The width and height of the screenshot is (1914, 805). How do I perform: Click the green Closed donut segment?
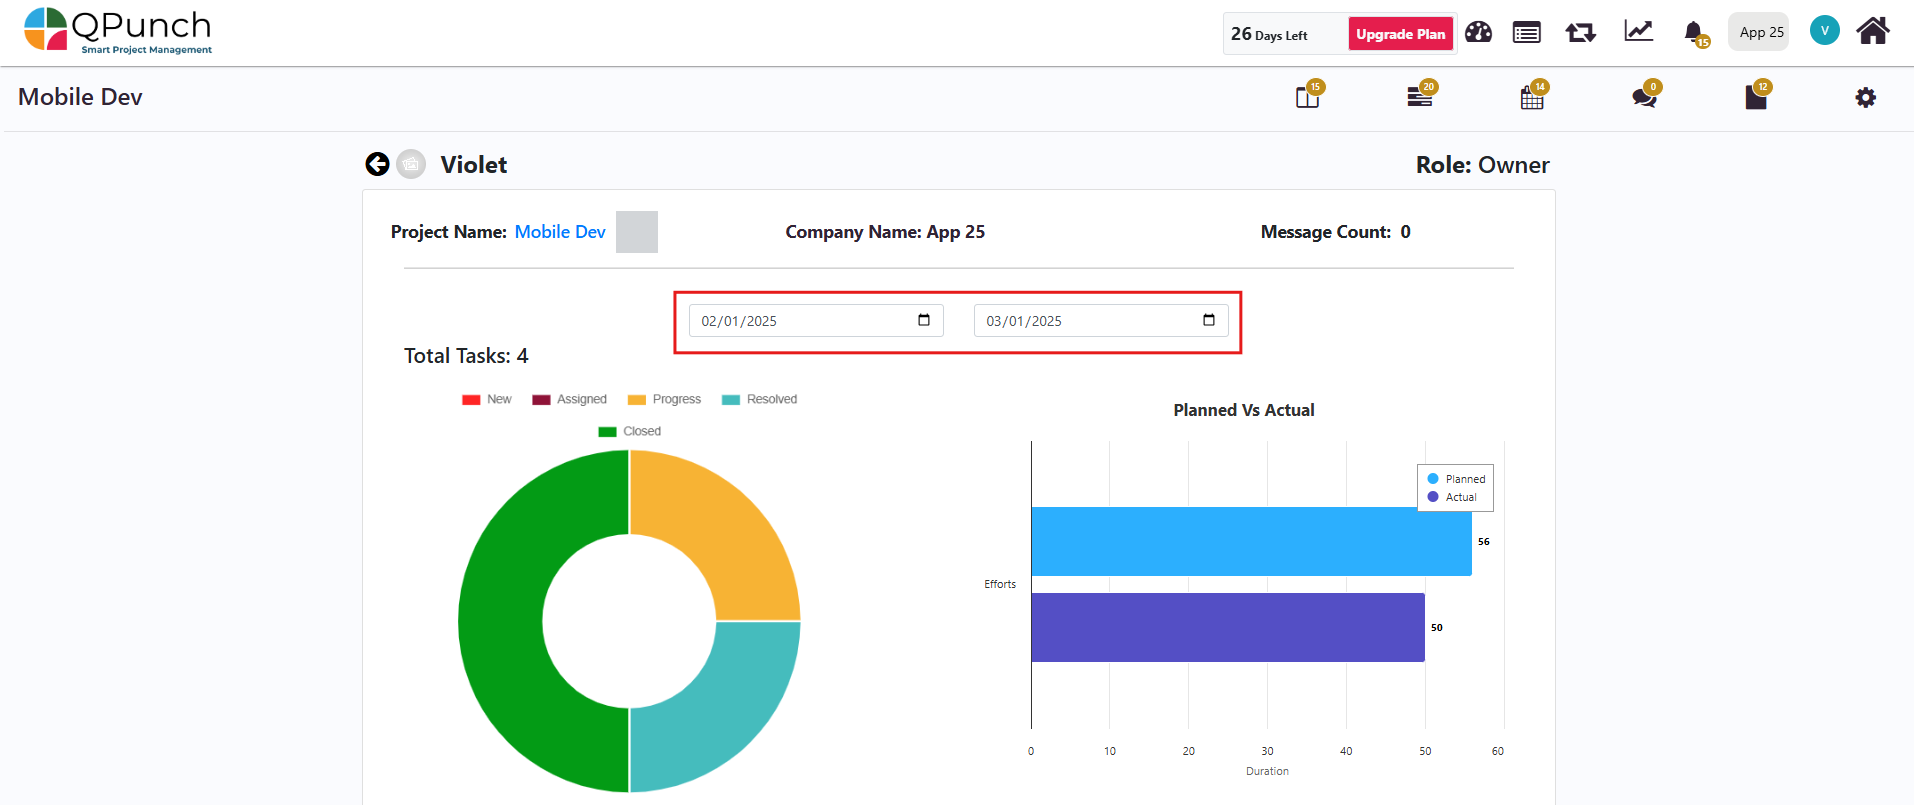coord(500,621)
